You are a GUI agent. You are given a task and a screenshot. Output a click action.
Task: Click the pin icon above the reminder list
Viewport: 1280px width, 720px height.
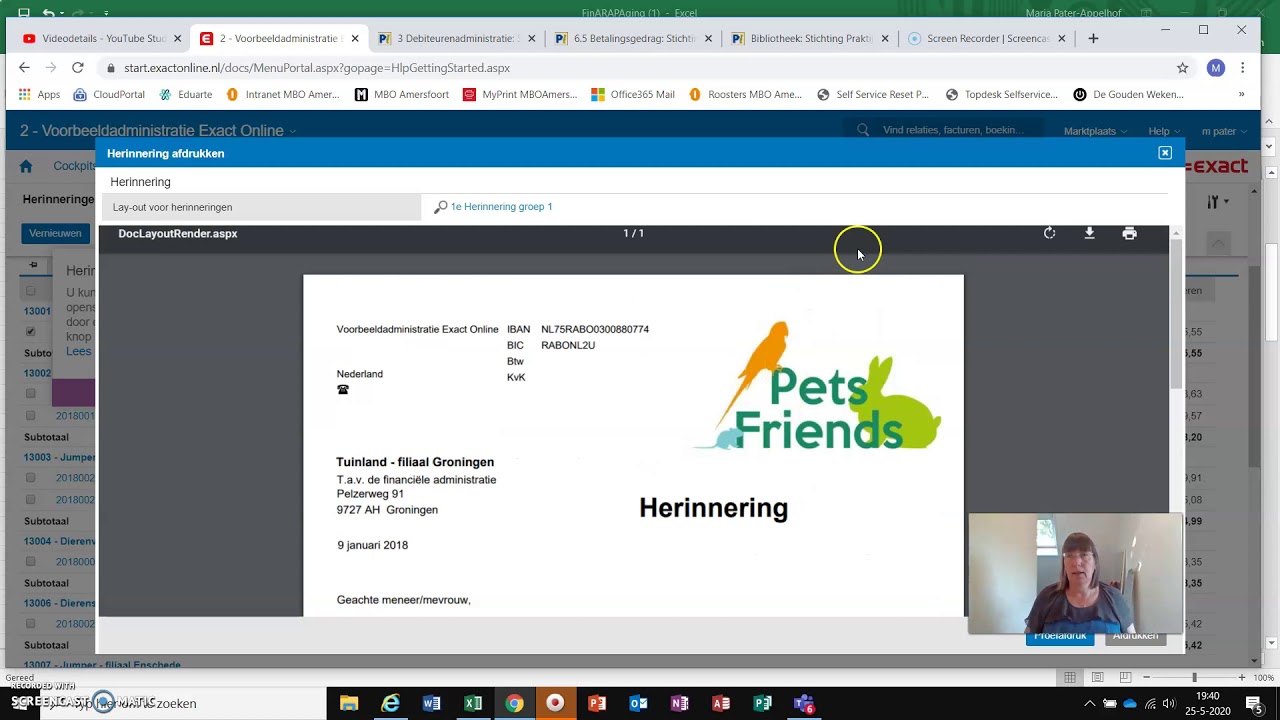click(33, 265)
